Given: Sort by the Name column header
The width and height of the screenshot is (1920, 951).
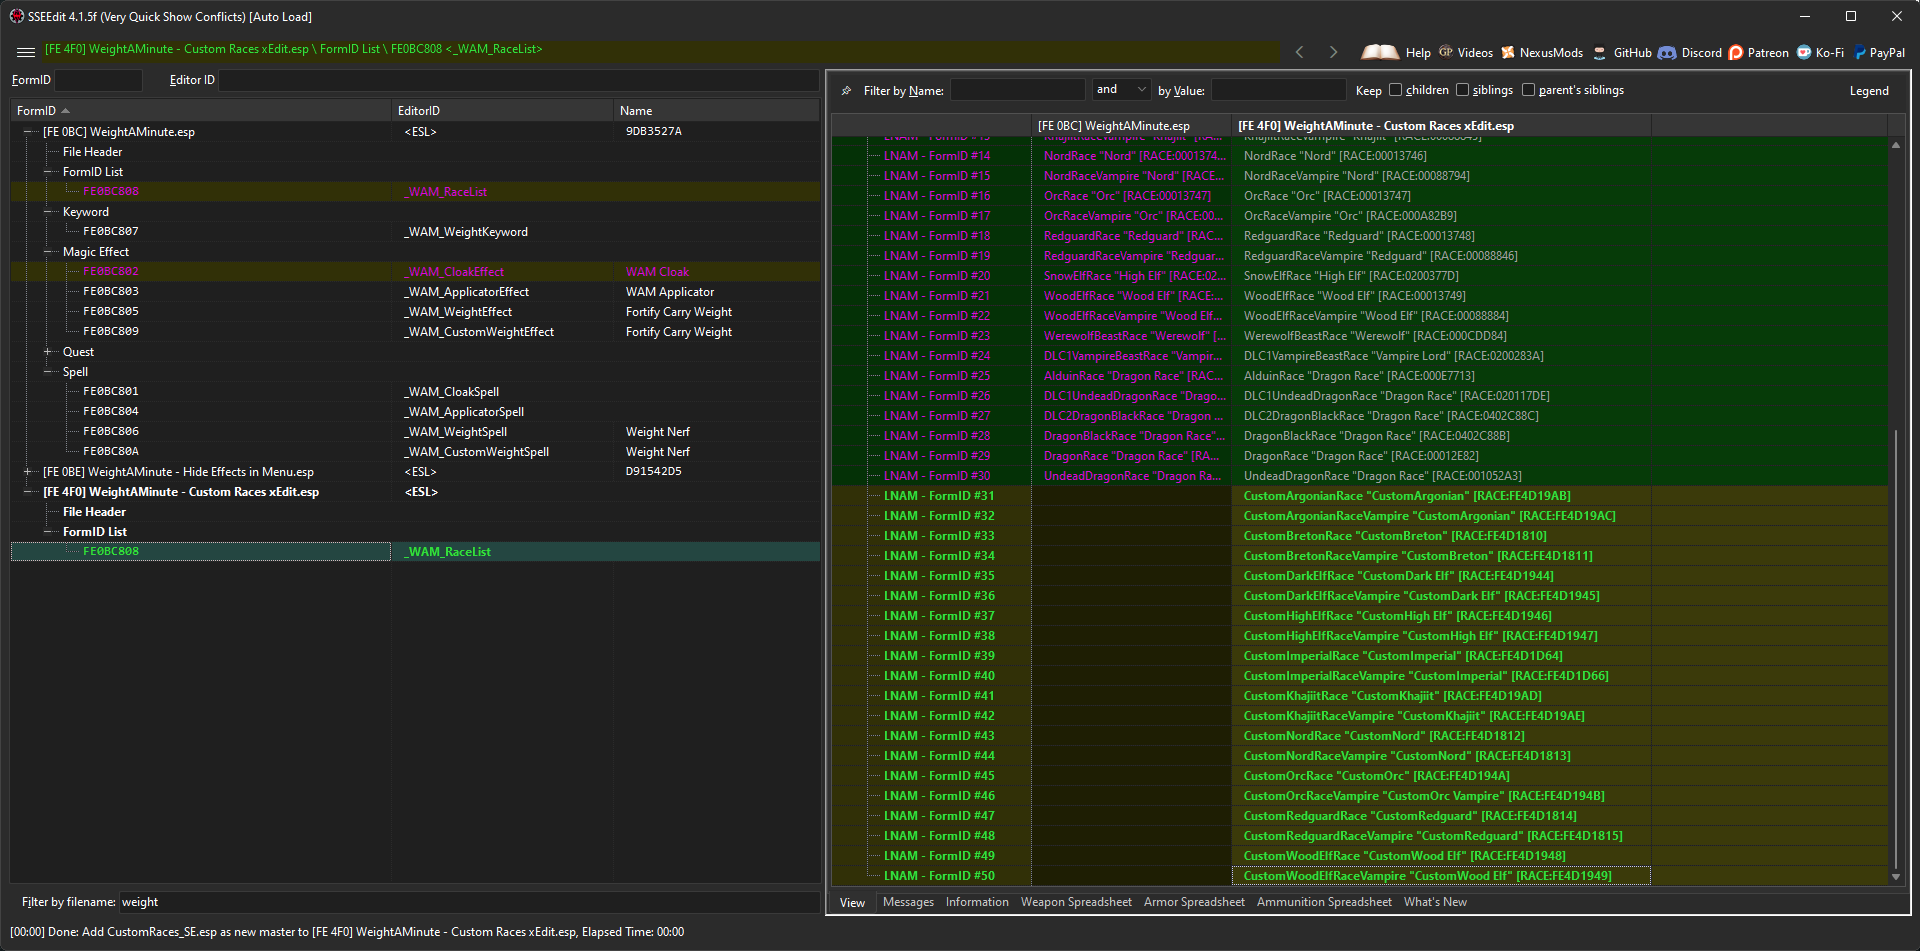Looking at the screenshot, I should point(716,111).
